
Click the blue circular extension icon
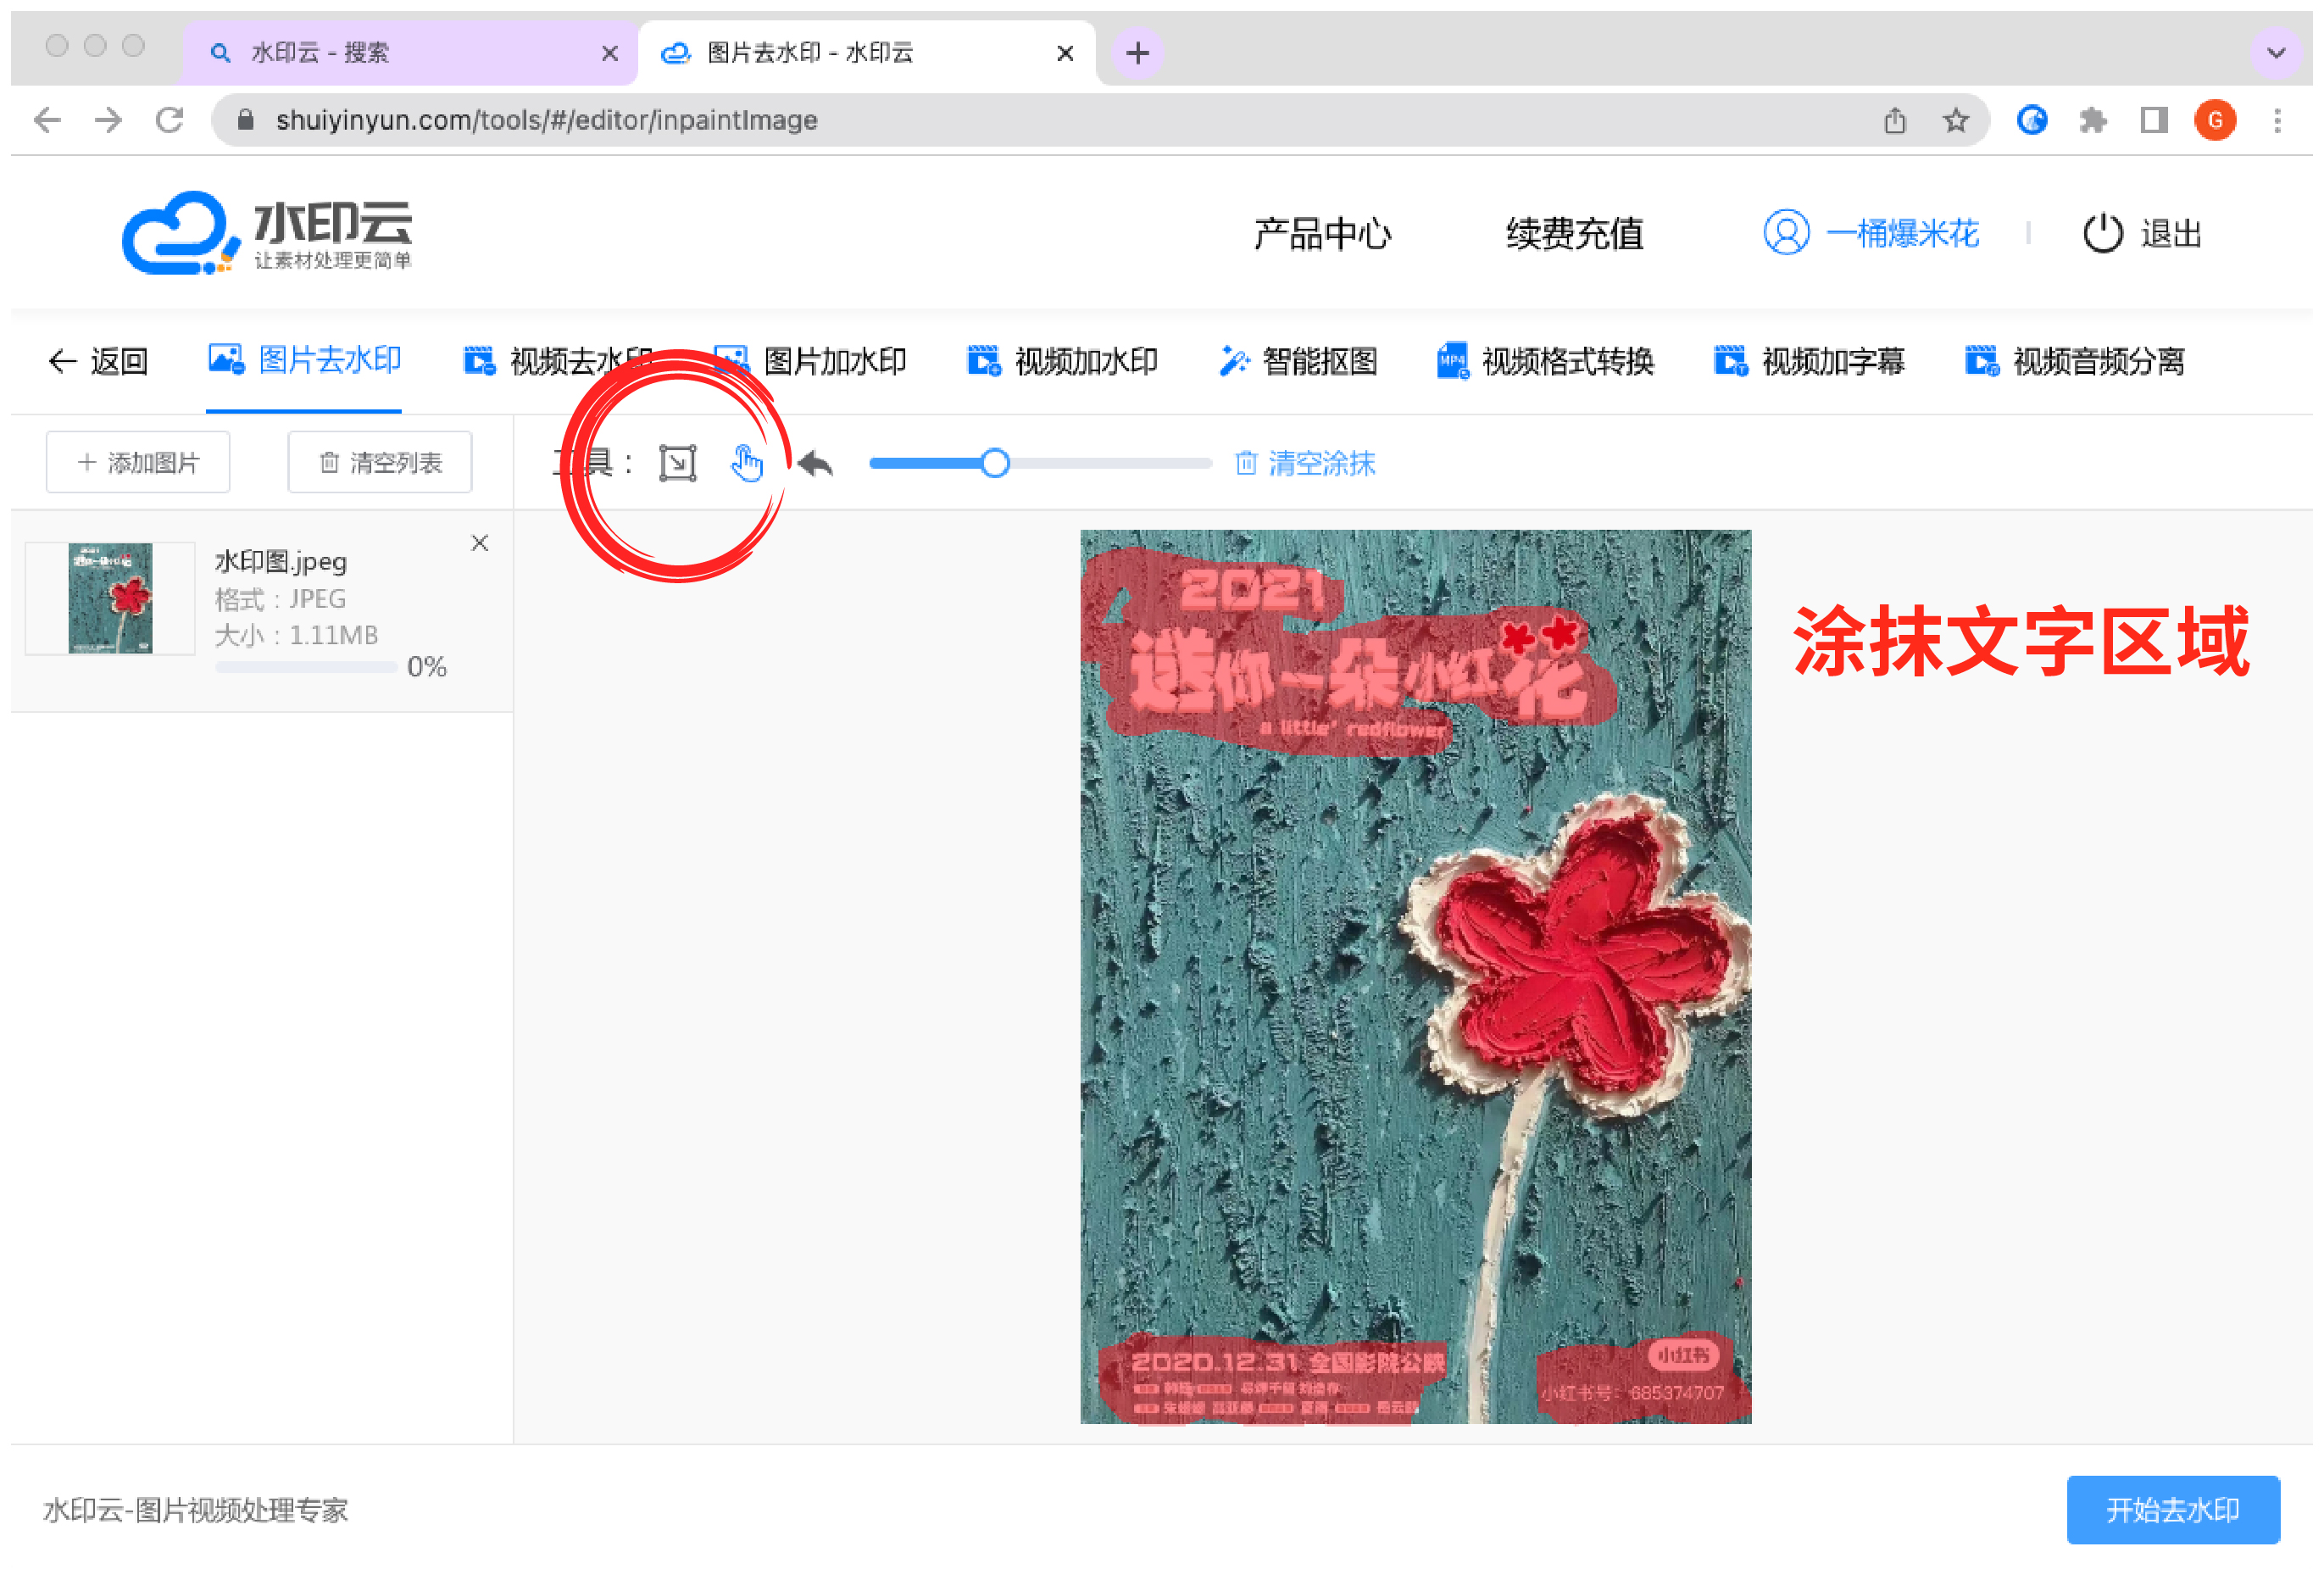coord(2032,120)
